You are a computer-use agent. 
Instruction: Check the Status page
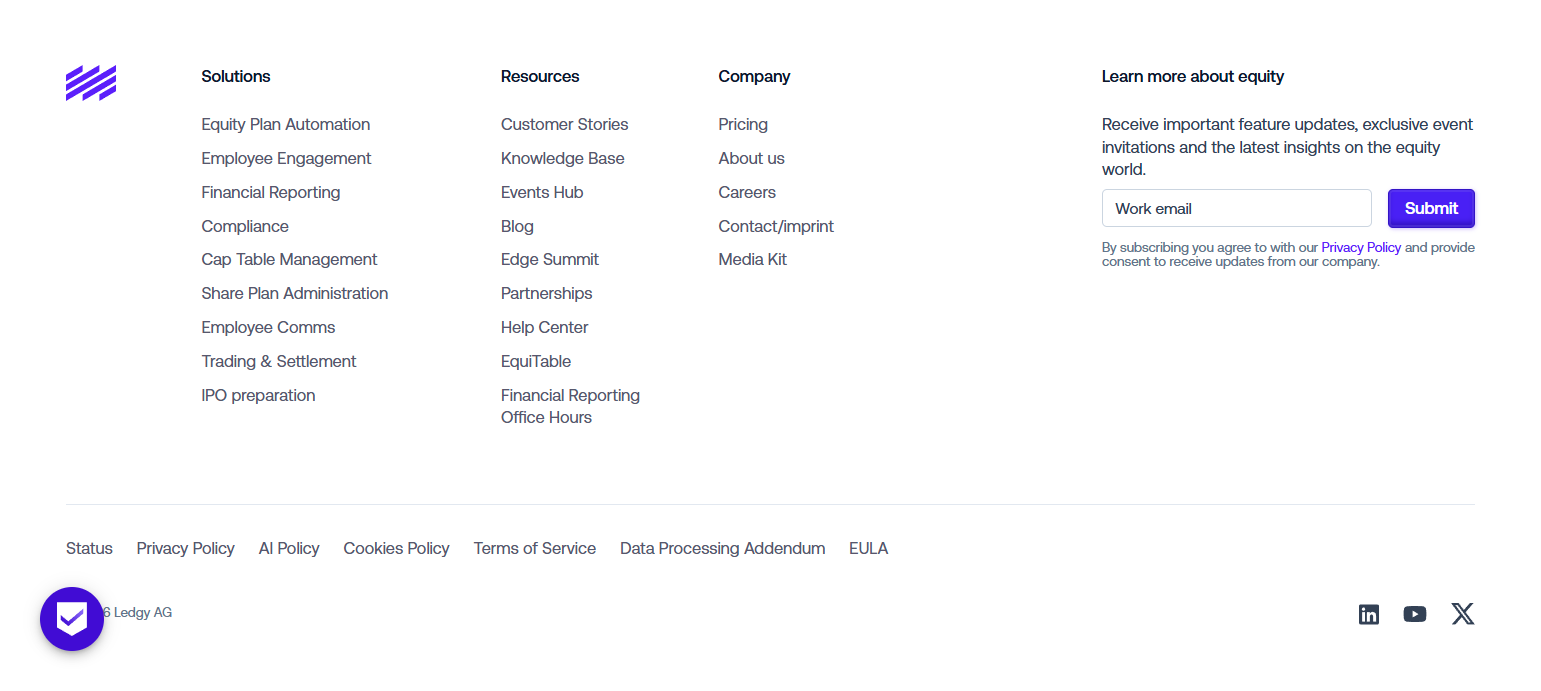(89, 548)
